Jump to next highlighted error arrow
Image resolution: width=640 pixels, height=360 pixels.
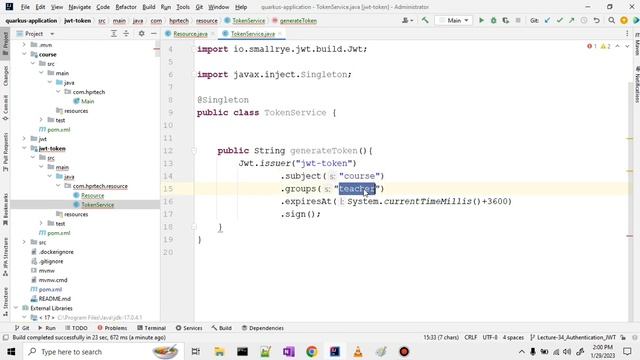tap(627, 47)
